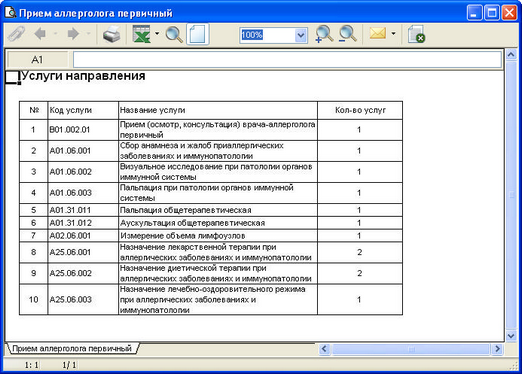Minimize the report window

pos(474,13)
